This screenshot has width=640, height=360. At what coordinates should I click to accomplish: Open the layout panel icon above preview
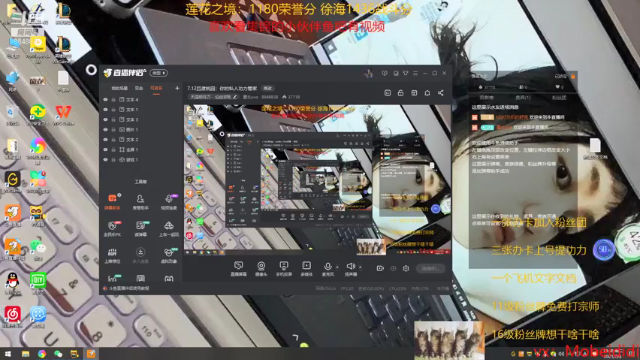pos(414,93)
